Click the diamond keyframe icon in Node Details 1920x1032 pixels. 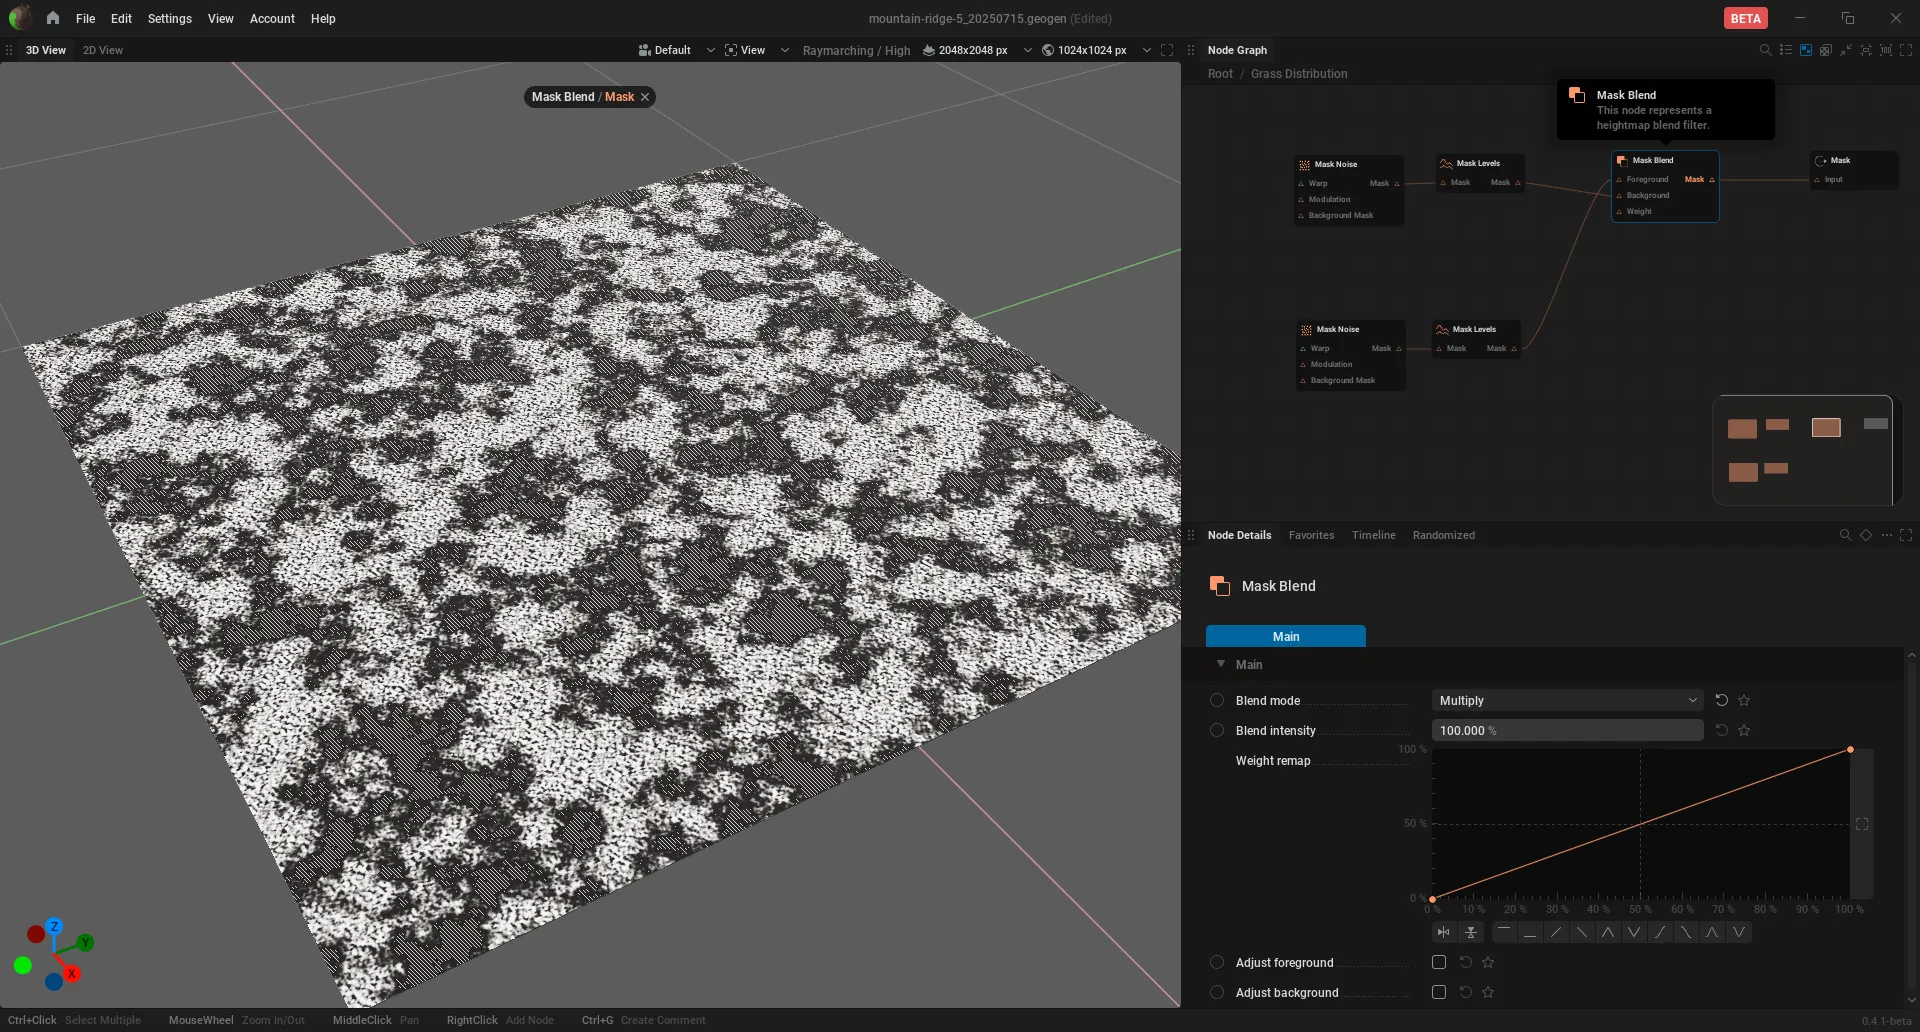[x=1866, y=535]
